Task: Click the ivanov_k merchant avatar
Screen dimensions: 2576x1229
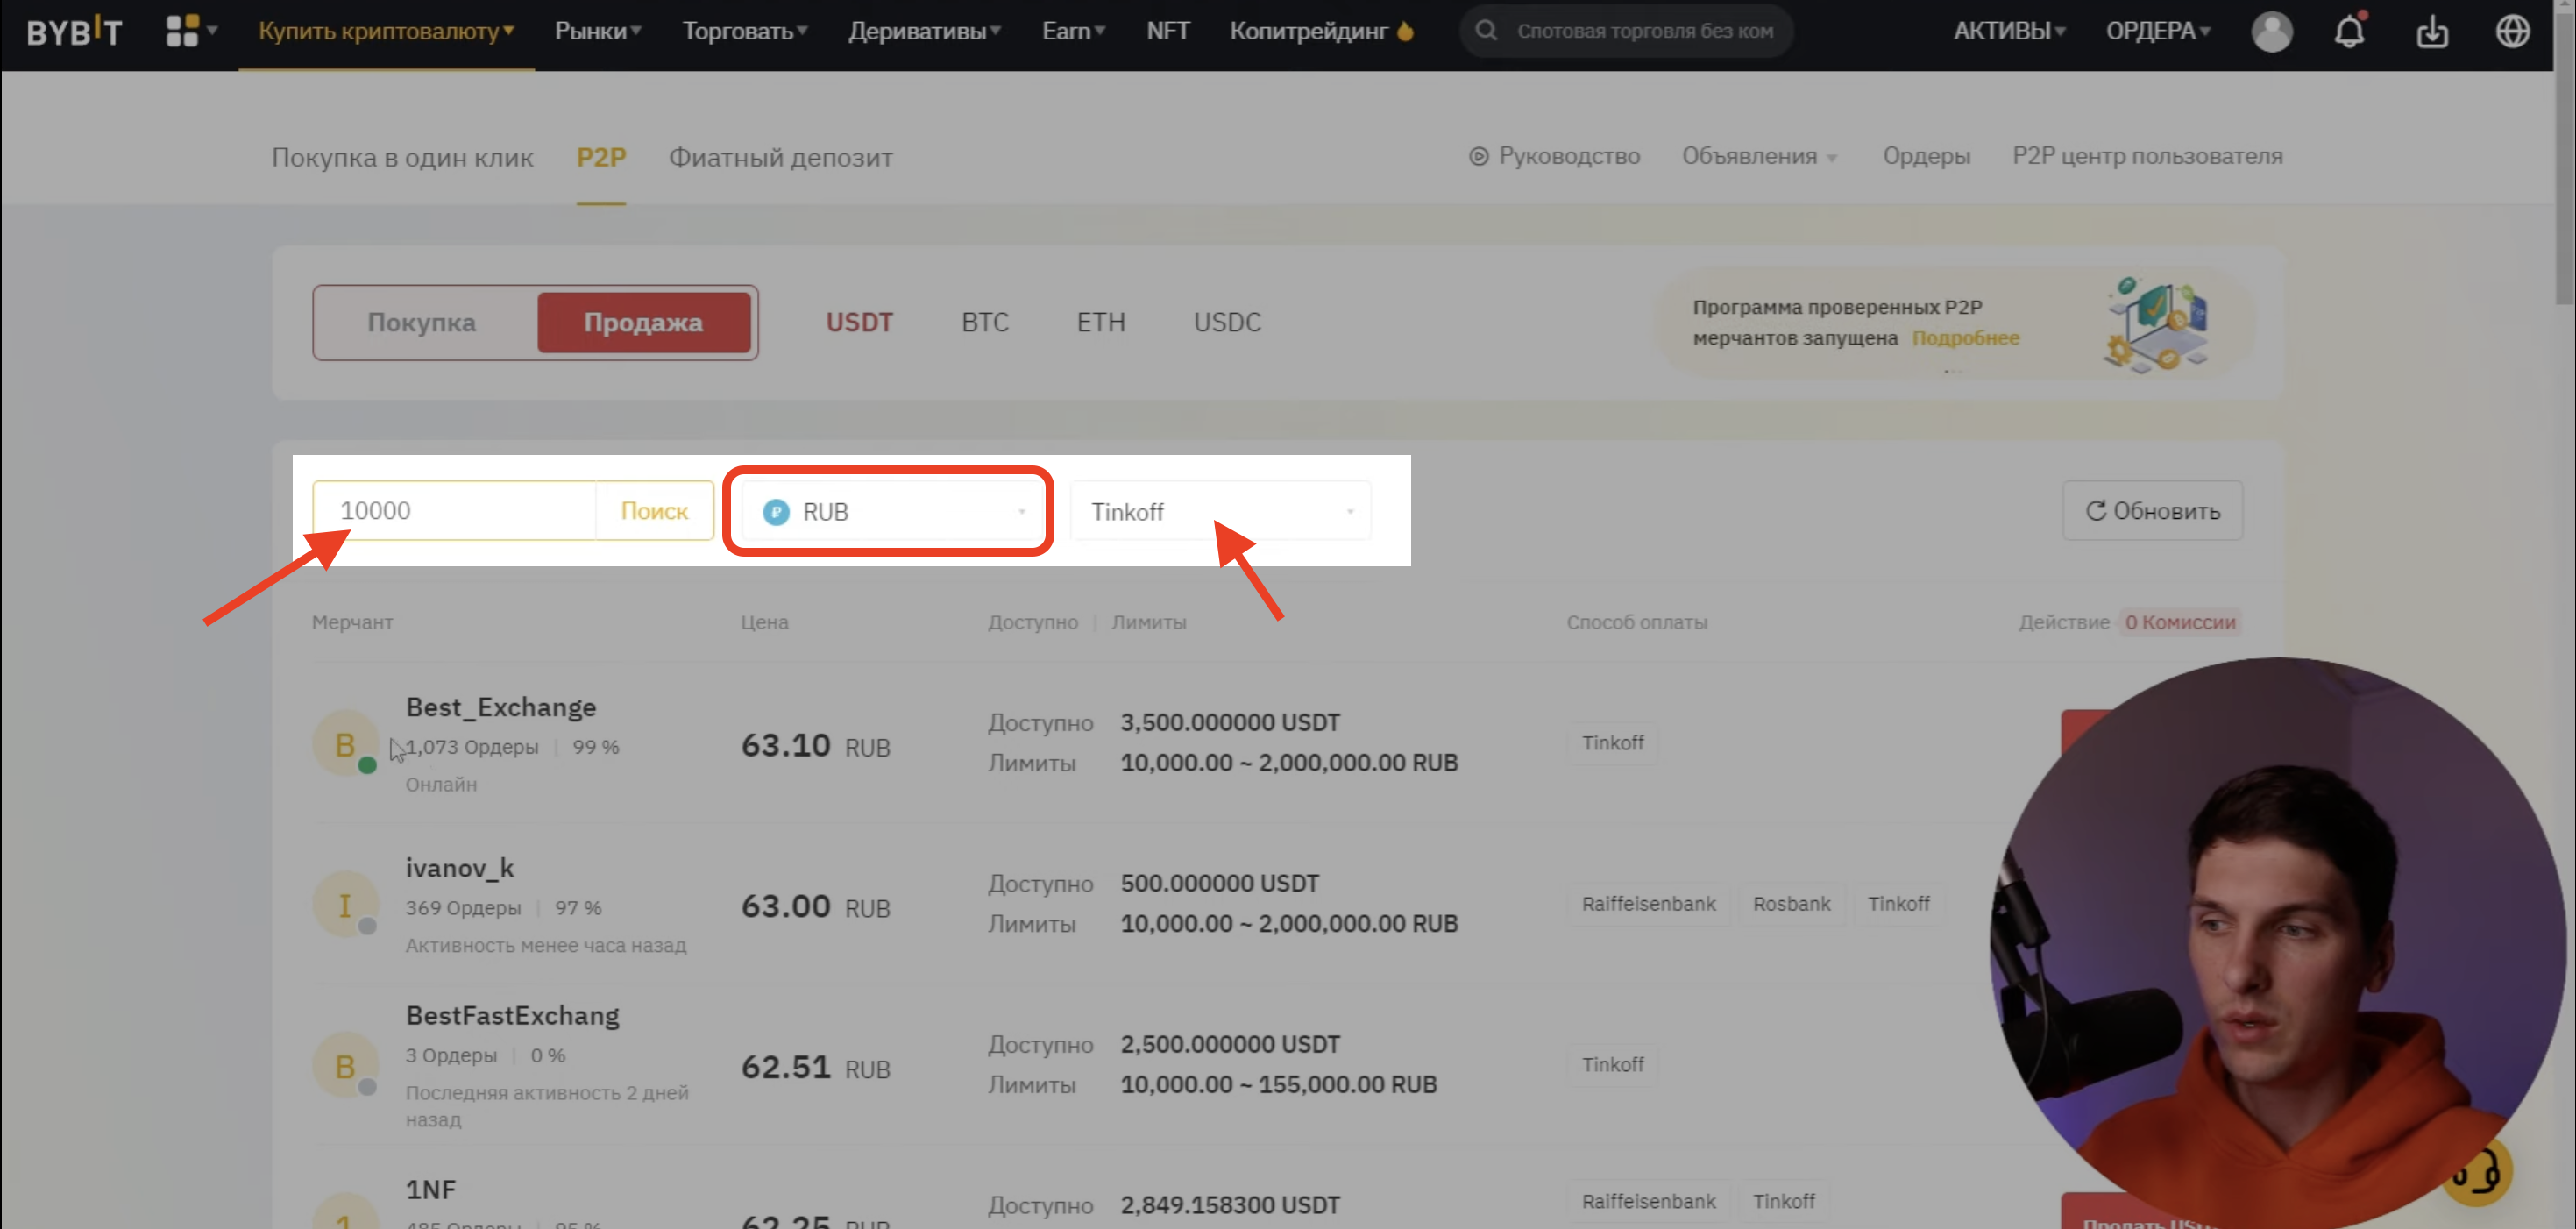Action: point(345,905)
